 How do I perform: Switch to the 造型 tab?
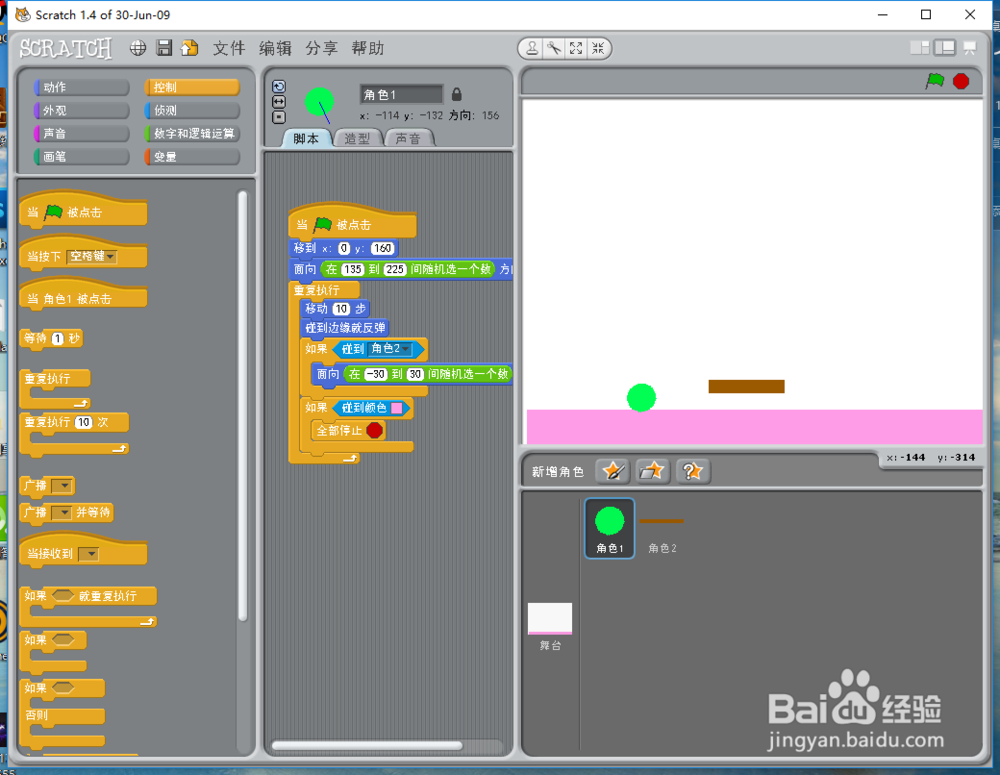coord(357,138)
